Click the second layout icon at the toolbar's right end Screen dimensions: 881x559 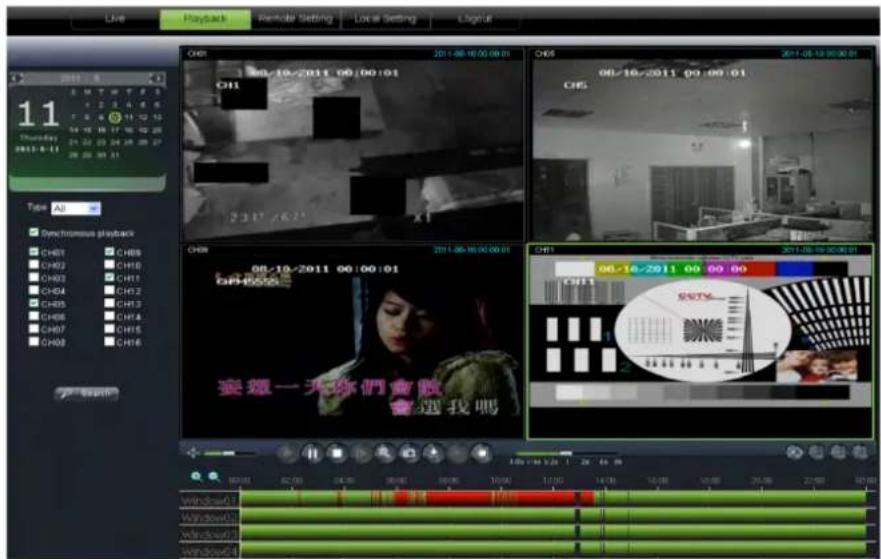tap(816, 452)
